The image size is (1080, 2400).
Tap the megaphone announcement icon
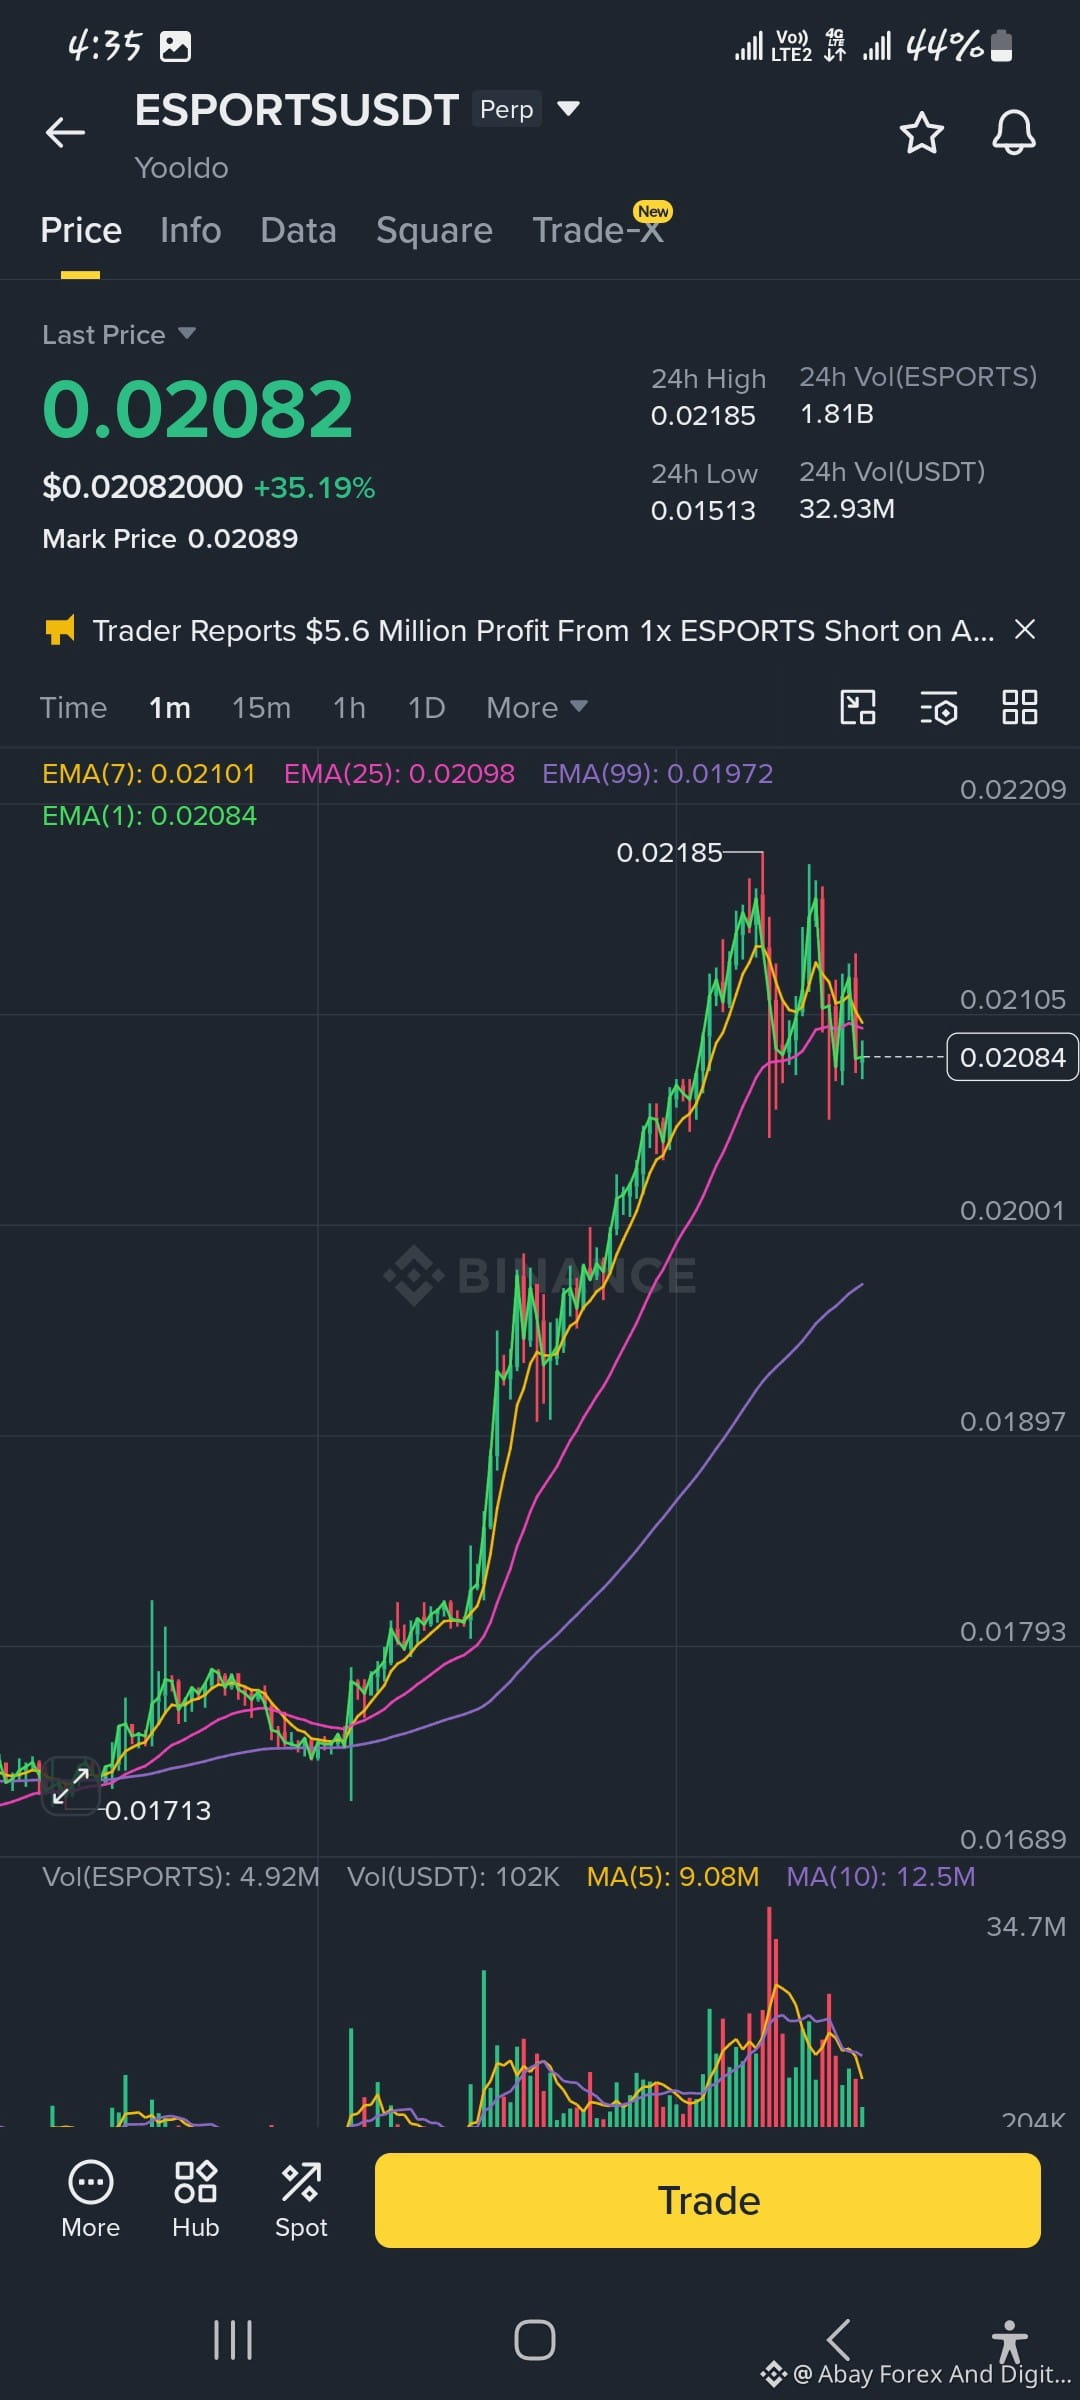click(x=60, y=630)
